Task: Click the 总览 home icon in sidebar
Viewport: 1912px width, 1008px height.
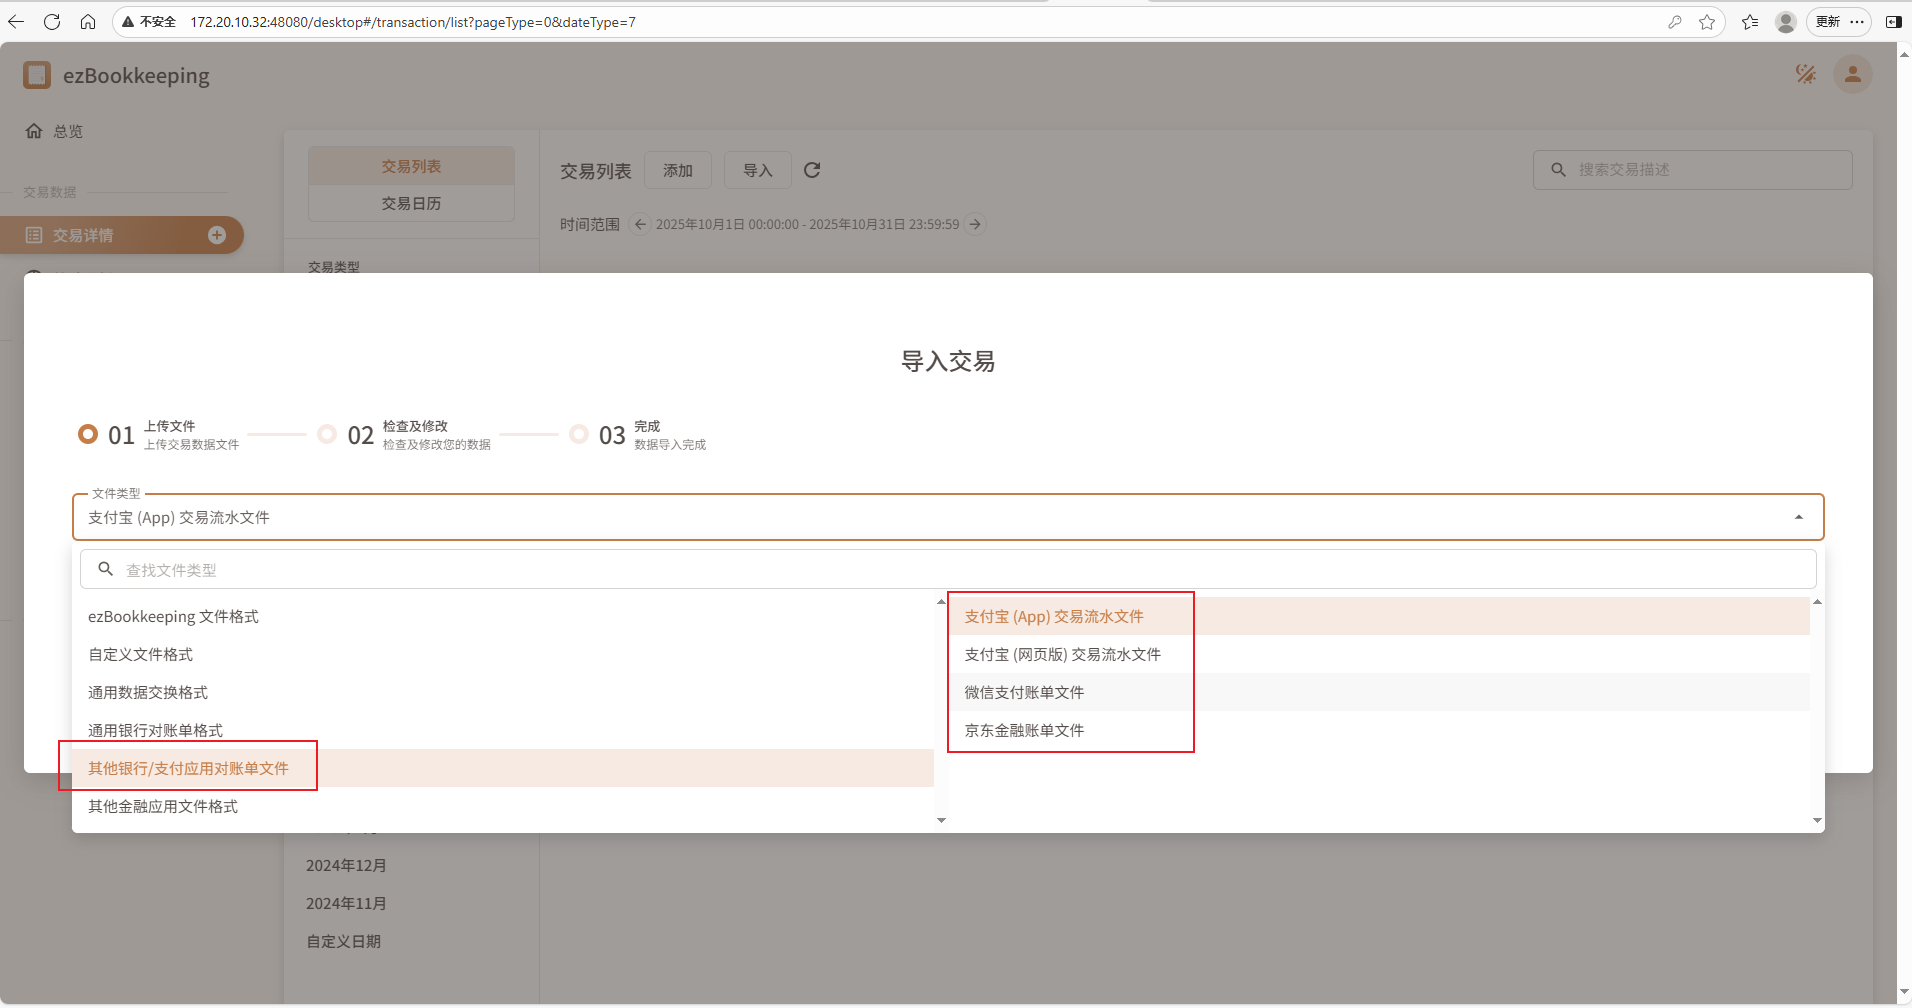Action: pyautogui.click(x=33, y=130)
